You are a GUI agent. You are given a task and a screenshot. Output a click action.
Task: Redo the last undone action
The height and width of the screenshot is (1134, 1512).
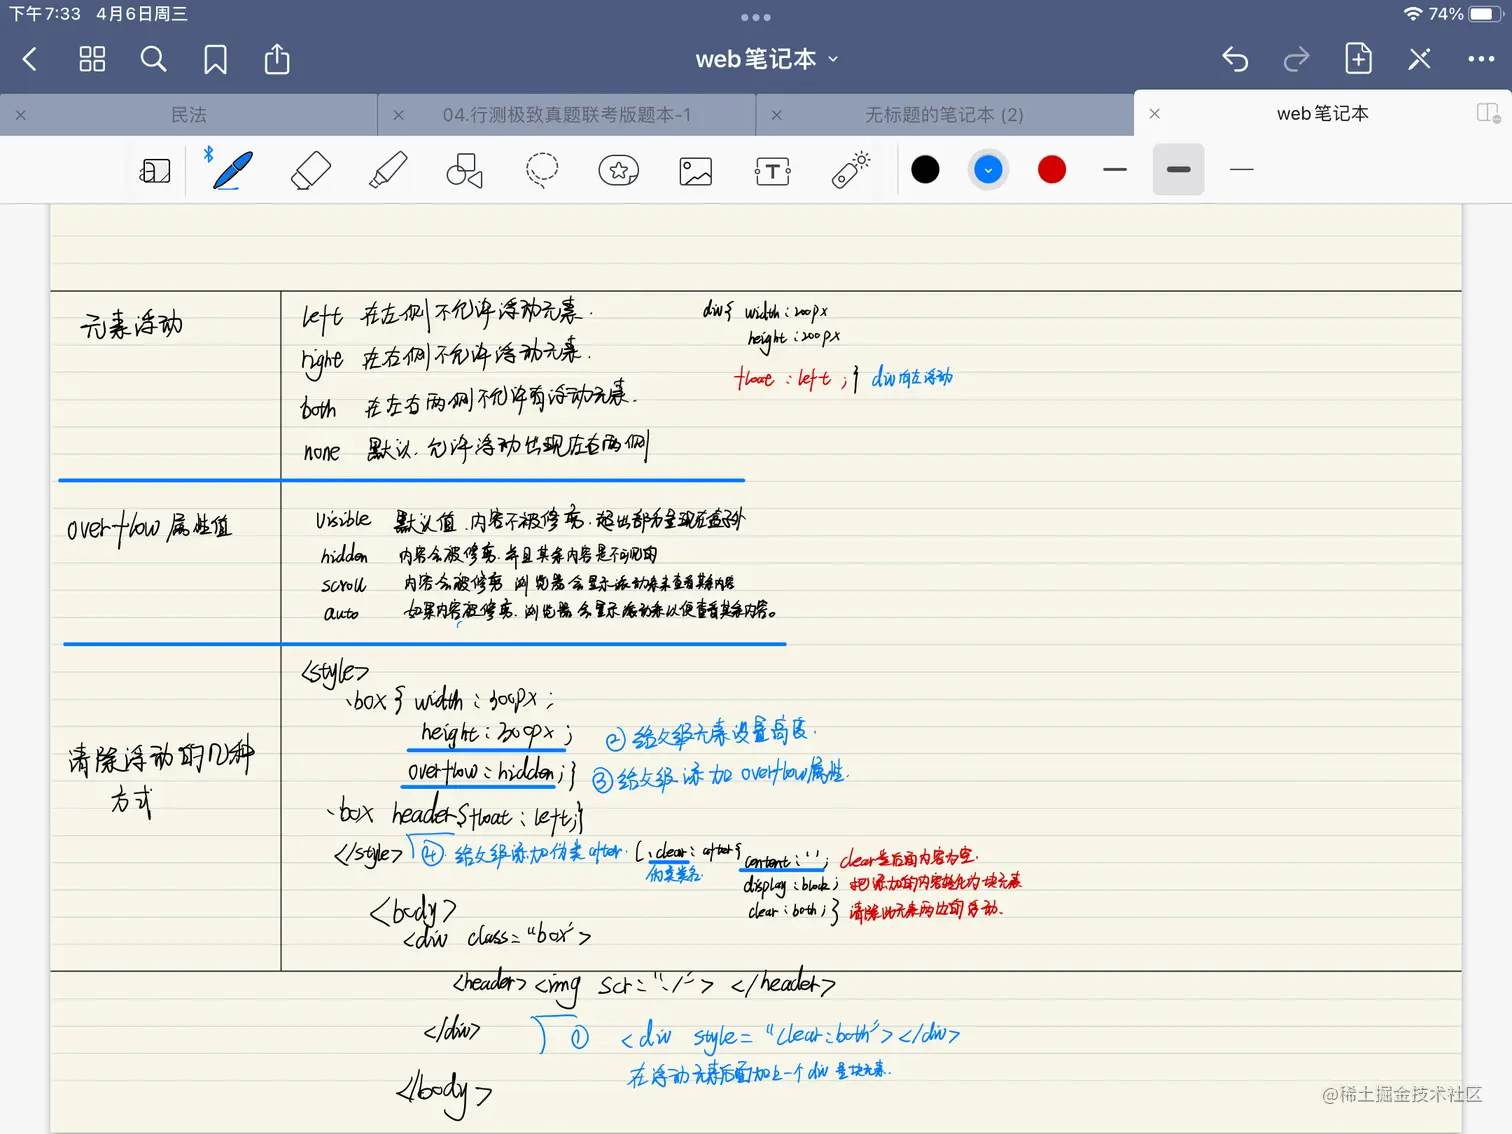pyautogui.click(x=1297, y=60)
